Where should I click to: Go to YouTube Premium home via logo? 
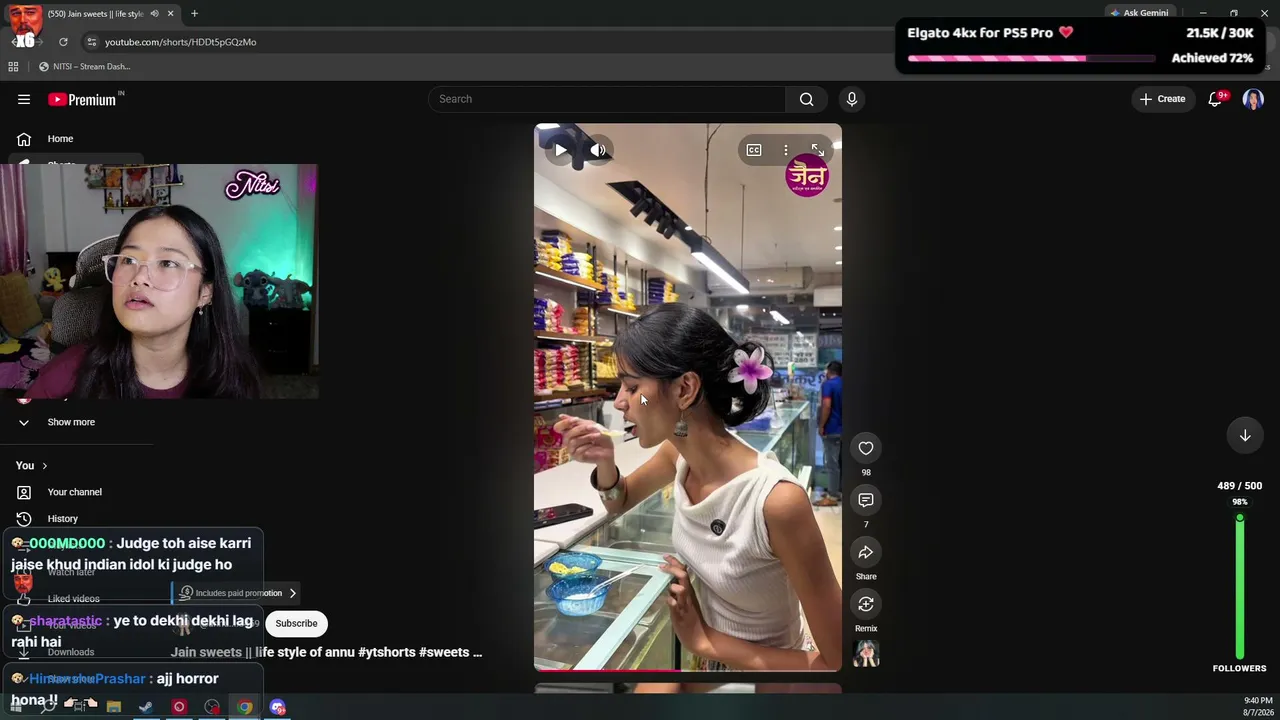point(82,99)
